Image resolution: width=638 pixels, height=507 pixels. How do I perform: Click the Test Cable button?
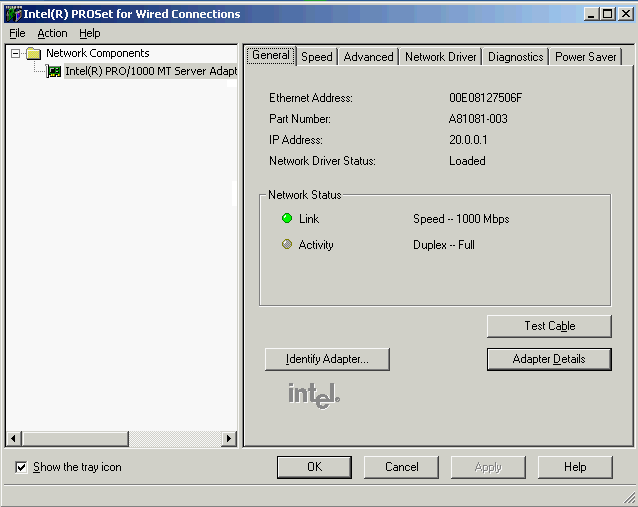[x=549, y=326]
